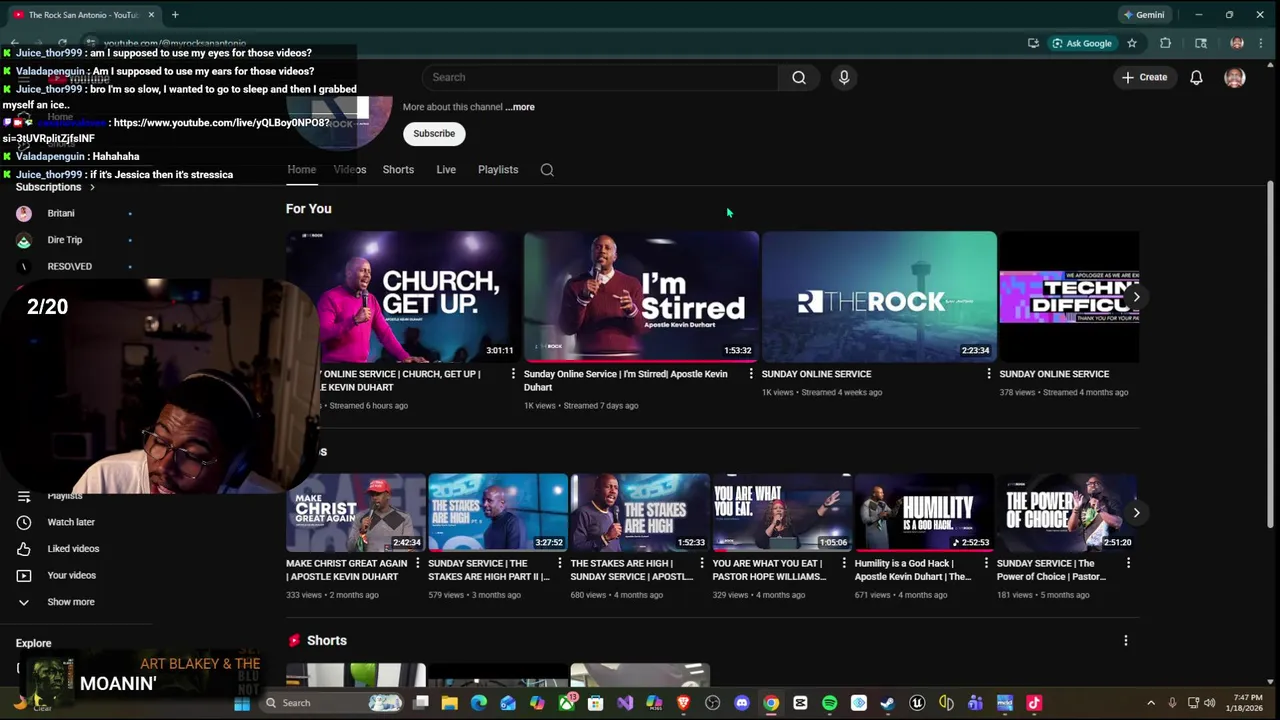Play CHURCH, GET UP thumbnail
Image resolution: width=1280 pixels, height=720 pixels.
pos(402,297)
